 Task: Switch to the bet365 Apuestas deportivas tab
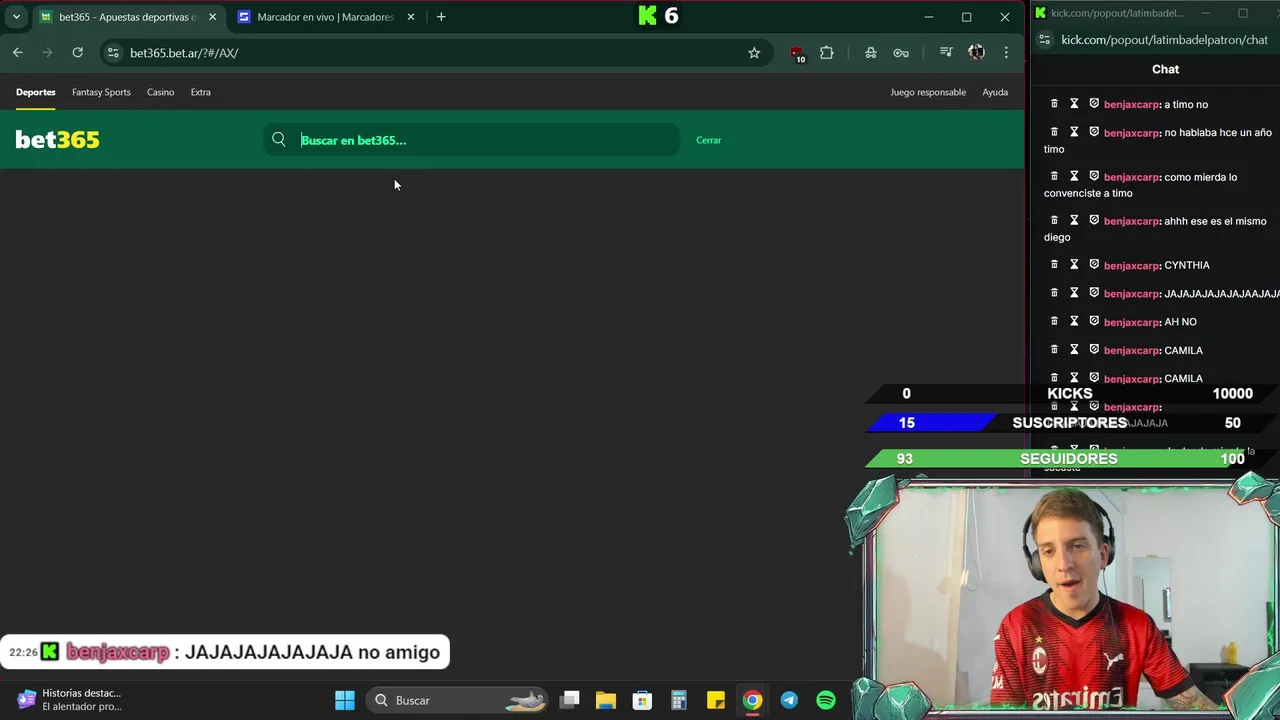tap(128, 17)
